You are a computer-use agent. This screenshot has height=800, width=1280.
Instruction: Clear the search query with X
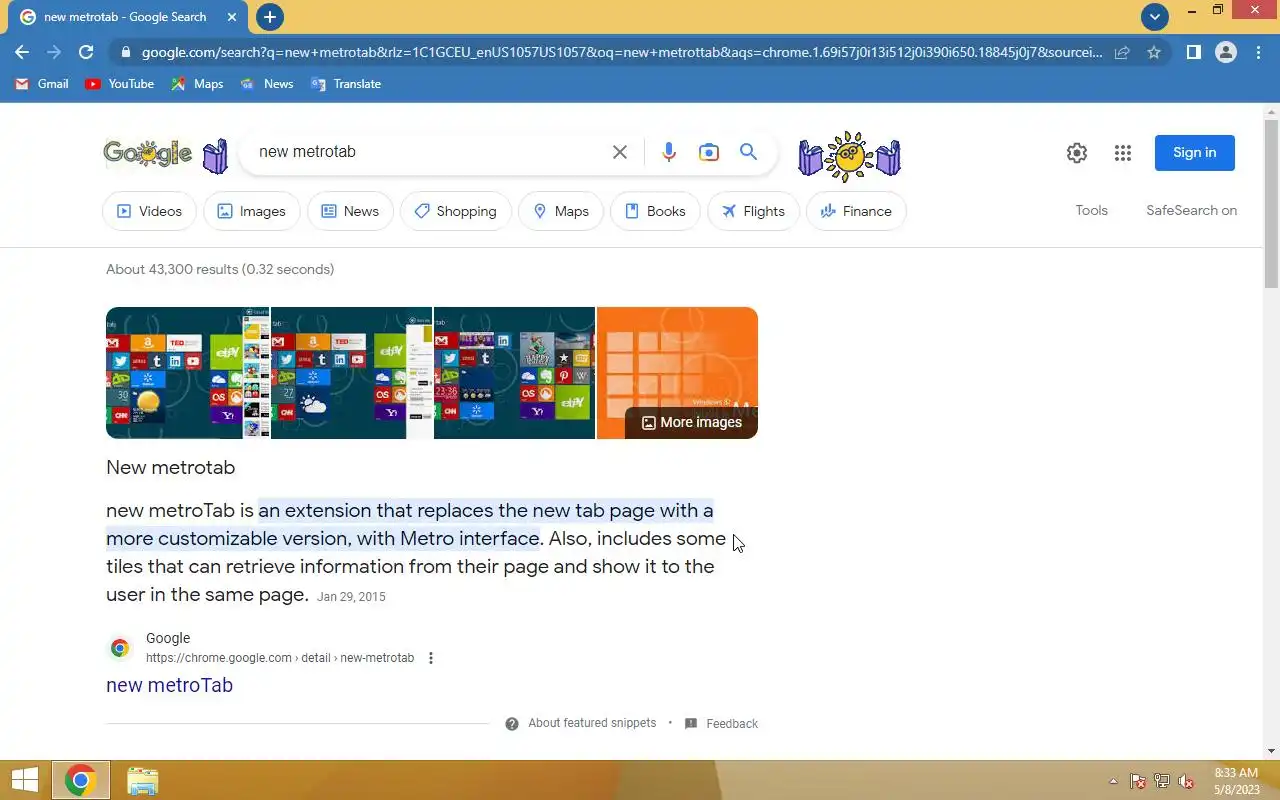[x=620, y=152]
